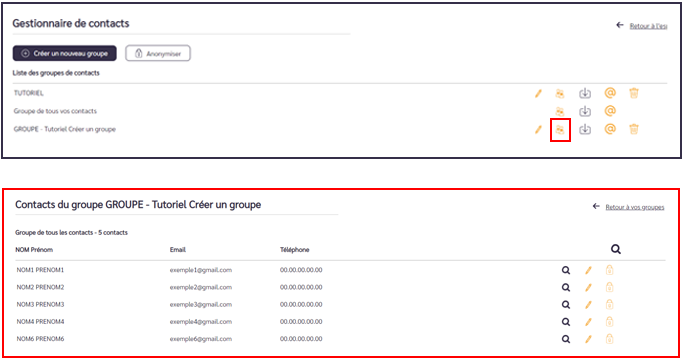Click the NOM6 PRENOM6 name cell
This screenshot has width=683, height=362.
[40, 339]
